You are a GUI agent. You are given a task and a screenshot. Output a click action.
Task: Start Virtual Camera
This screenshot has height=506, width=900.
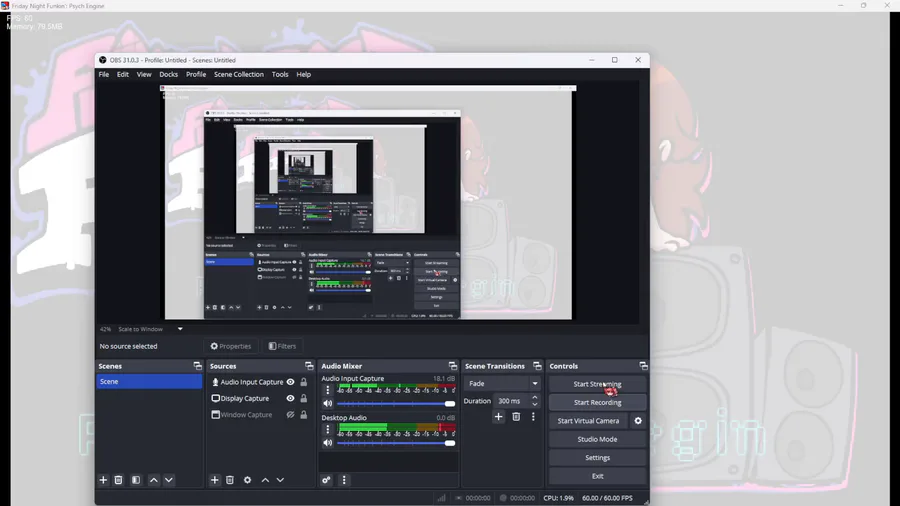pyautogui.click(x=588, y=421)
